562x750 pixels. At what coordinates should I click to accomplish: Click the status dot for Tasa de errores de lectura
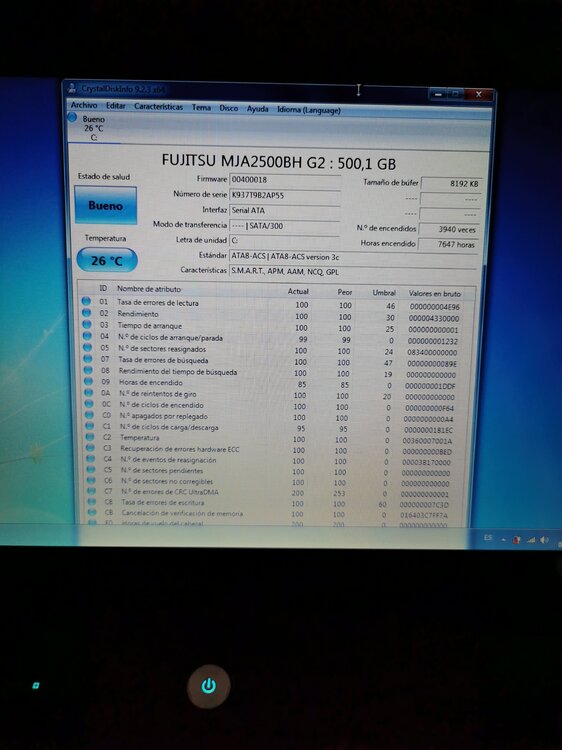pos(86,301)
